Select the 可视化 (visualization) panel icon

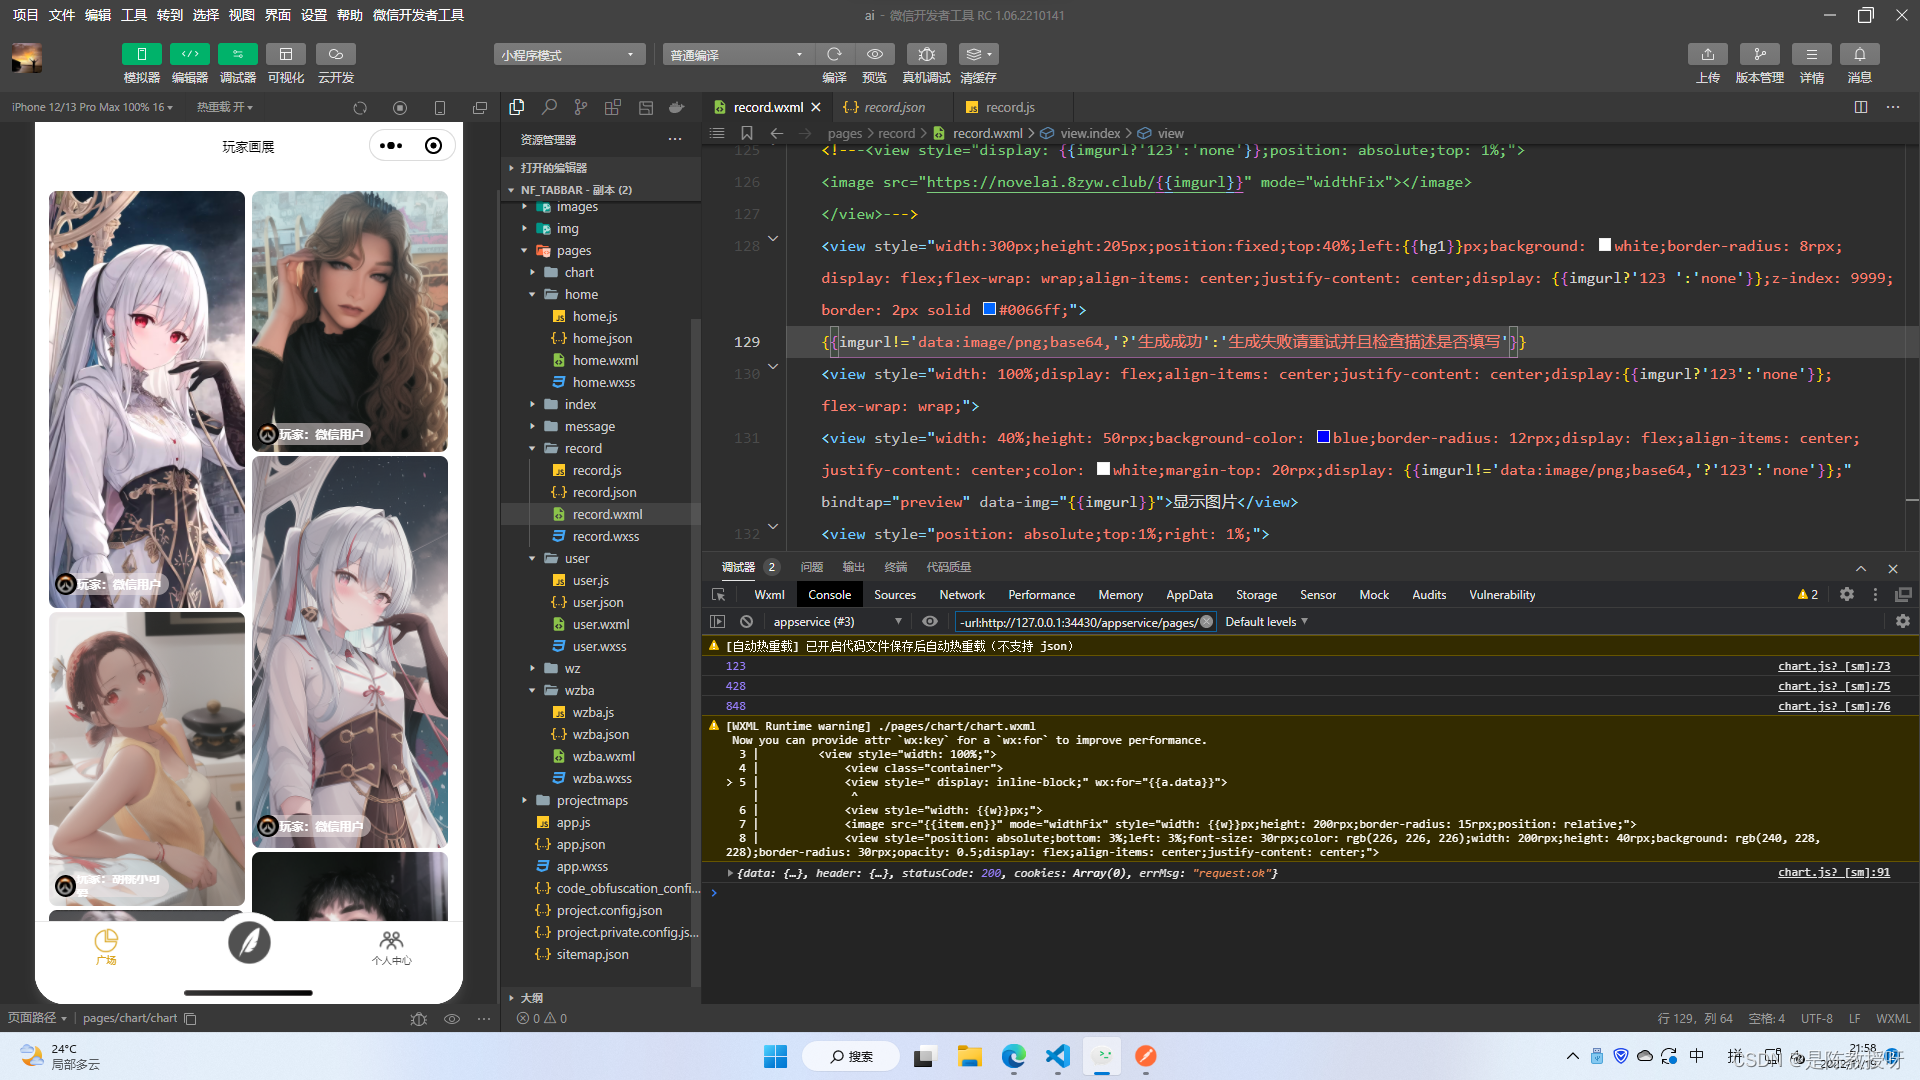click(x=286, y=54)
